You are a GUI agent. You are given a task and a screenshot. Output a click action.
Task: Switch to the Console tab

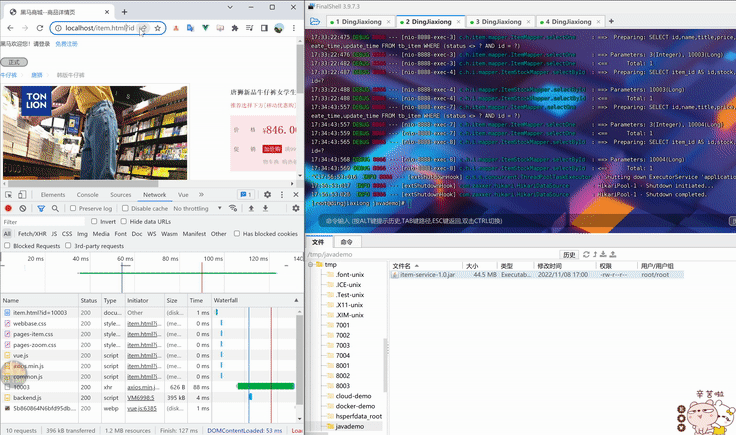(x=88, y=194)
